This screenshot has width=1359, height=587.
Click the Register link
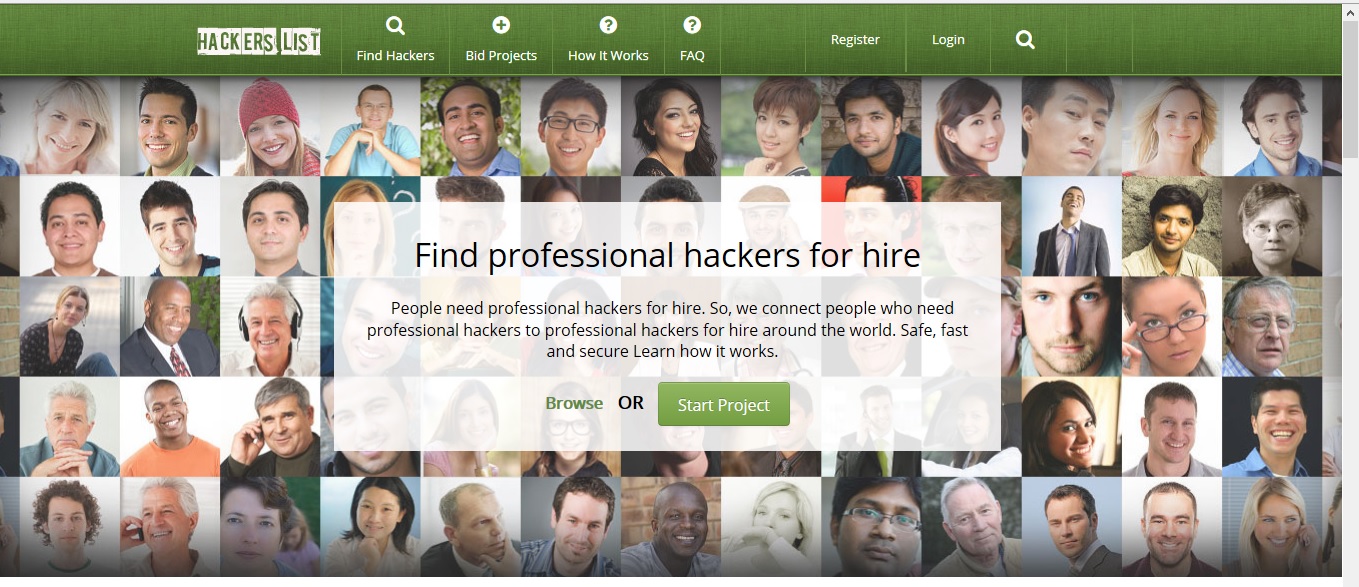[855, 40]
